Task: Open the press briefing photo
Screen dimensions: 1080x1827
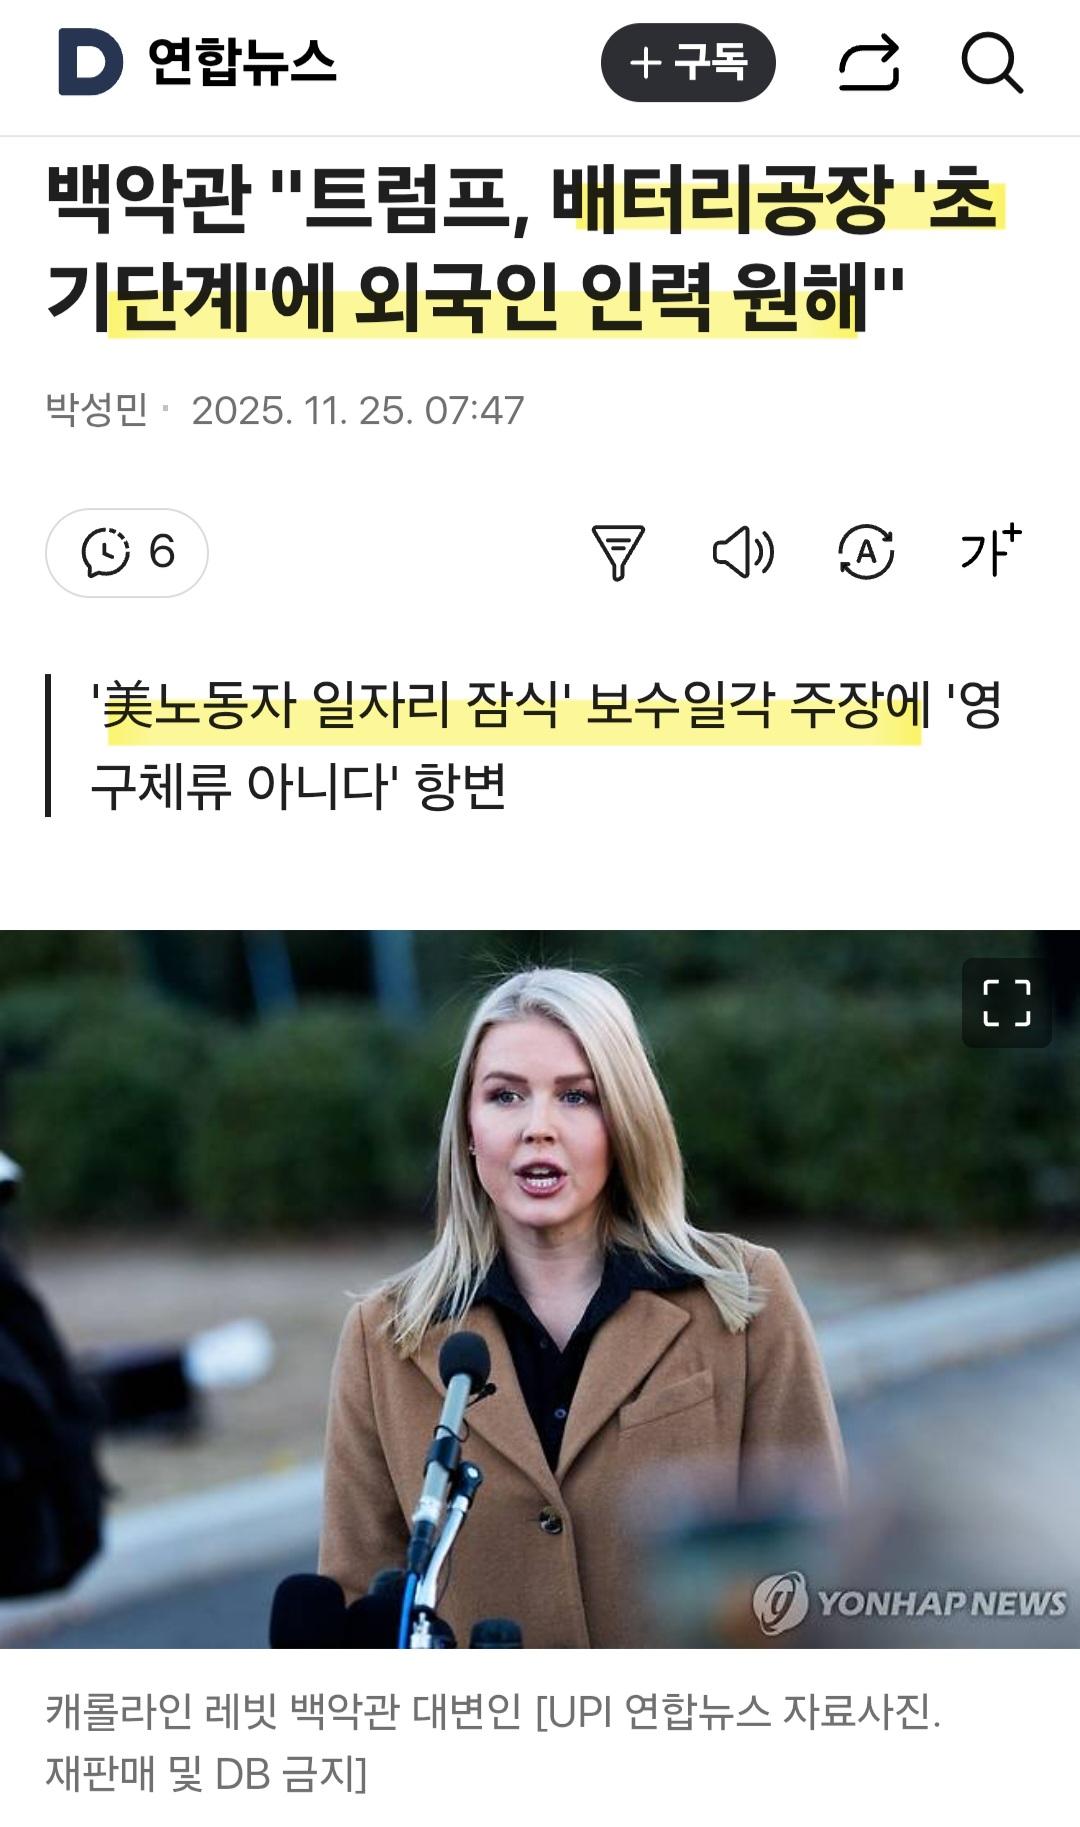Action: point(540,1289)
